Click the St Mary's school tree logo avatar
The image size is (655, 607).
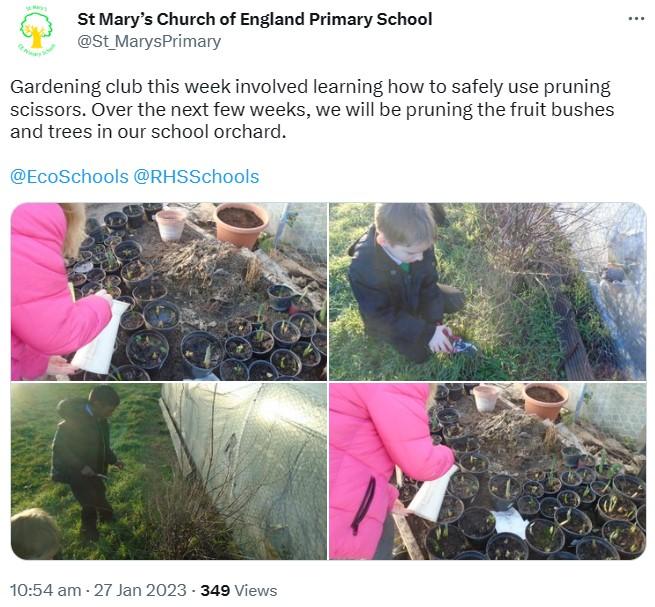(37, 31)
